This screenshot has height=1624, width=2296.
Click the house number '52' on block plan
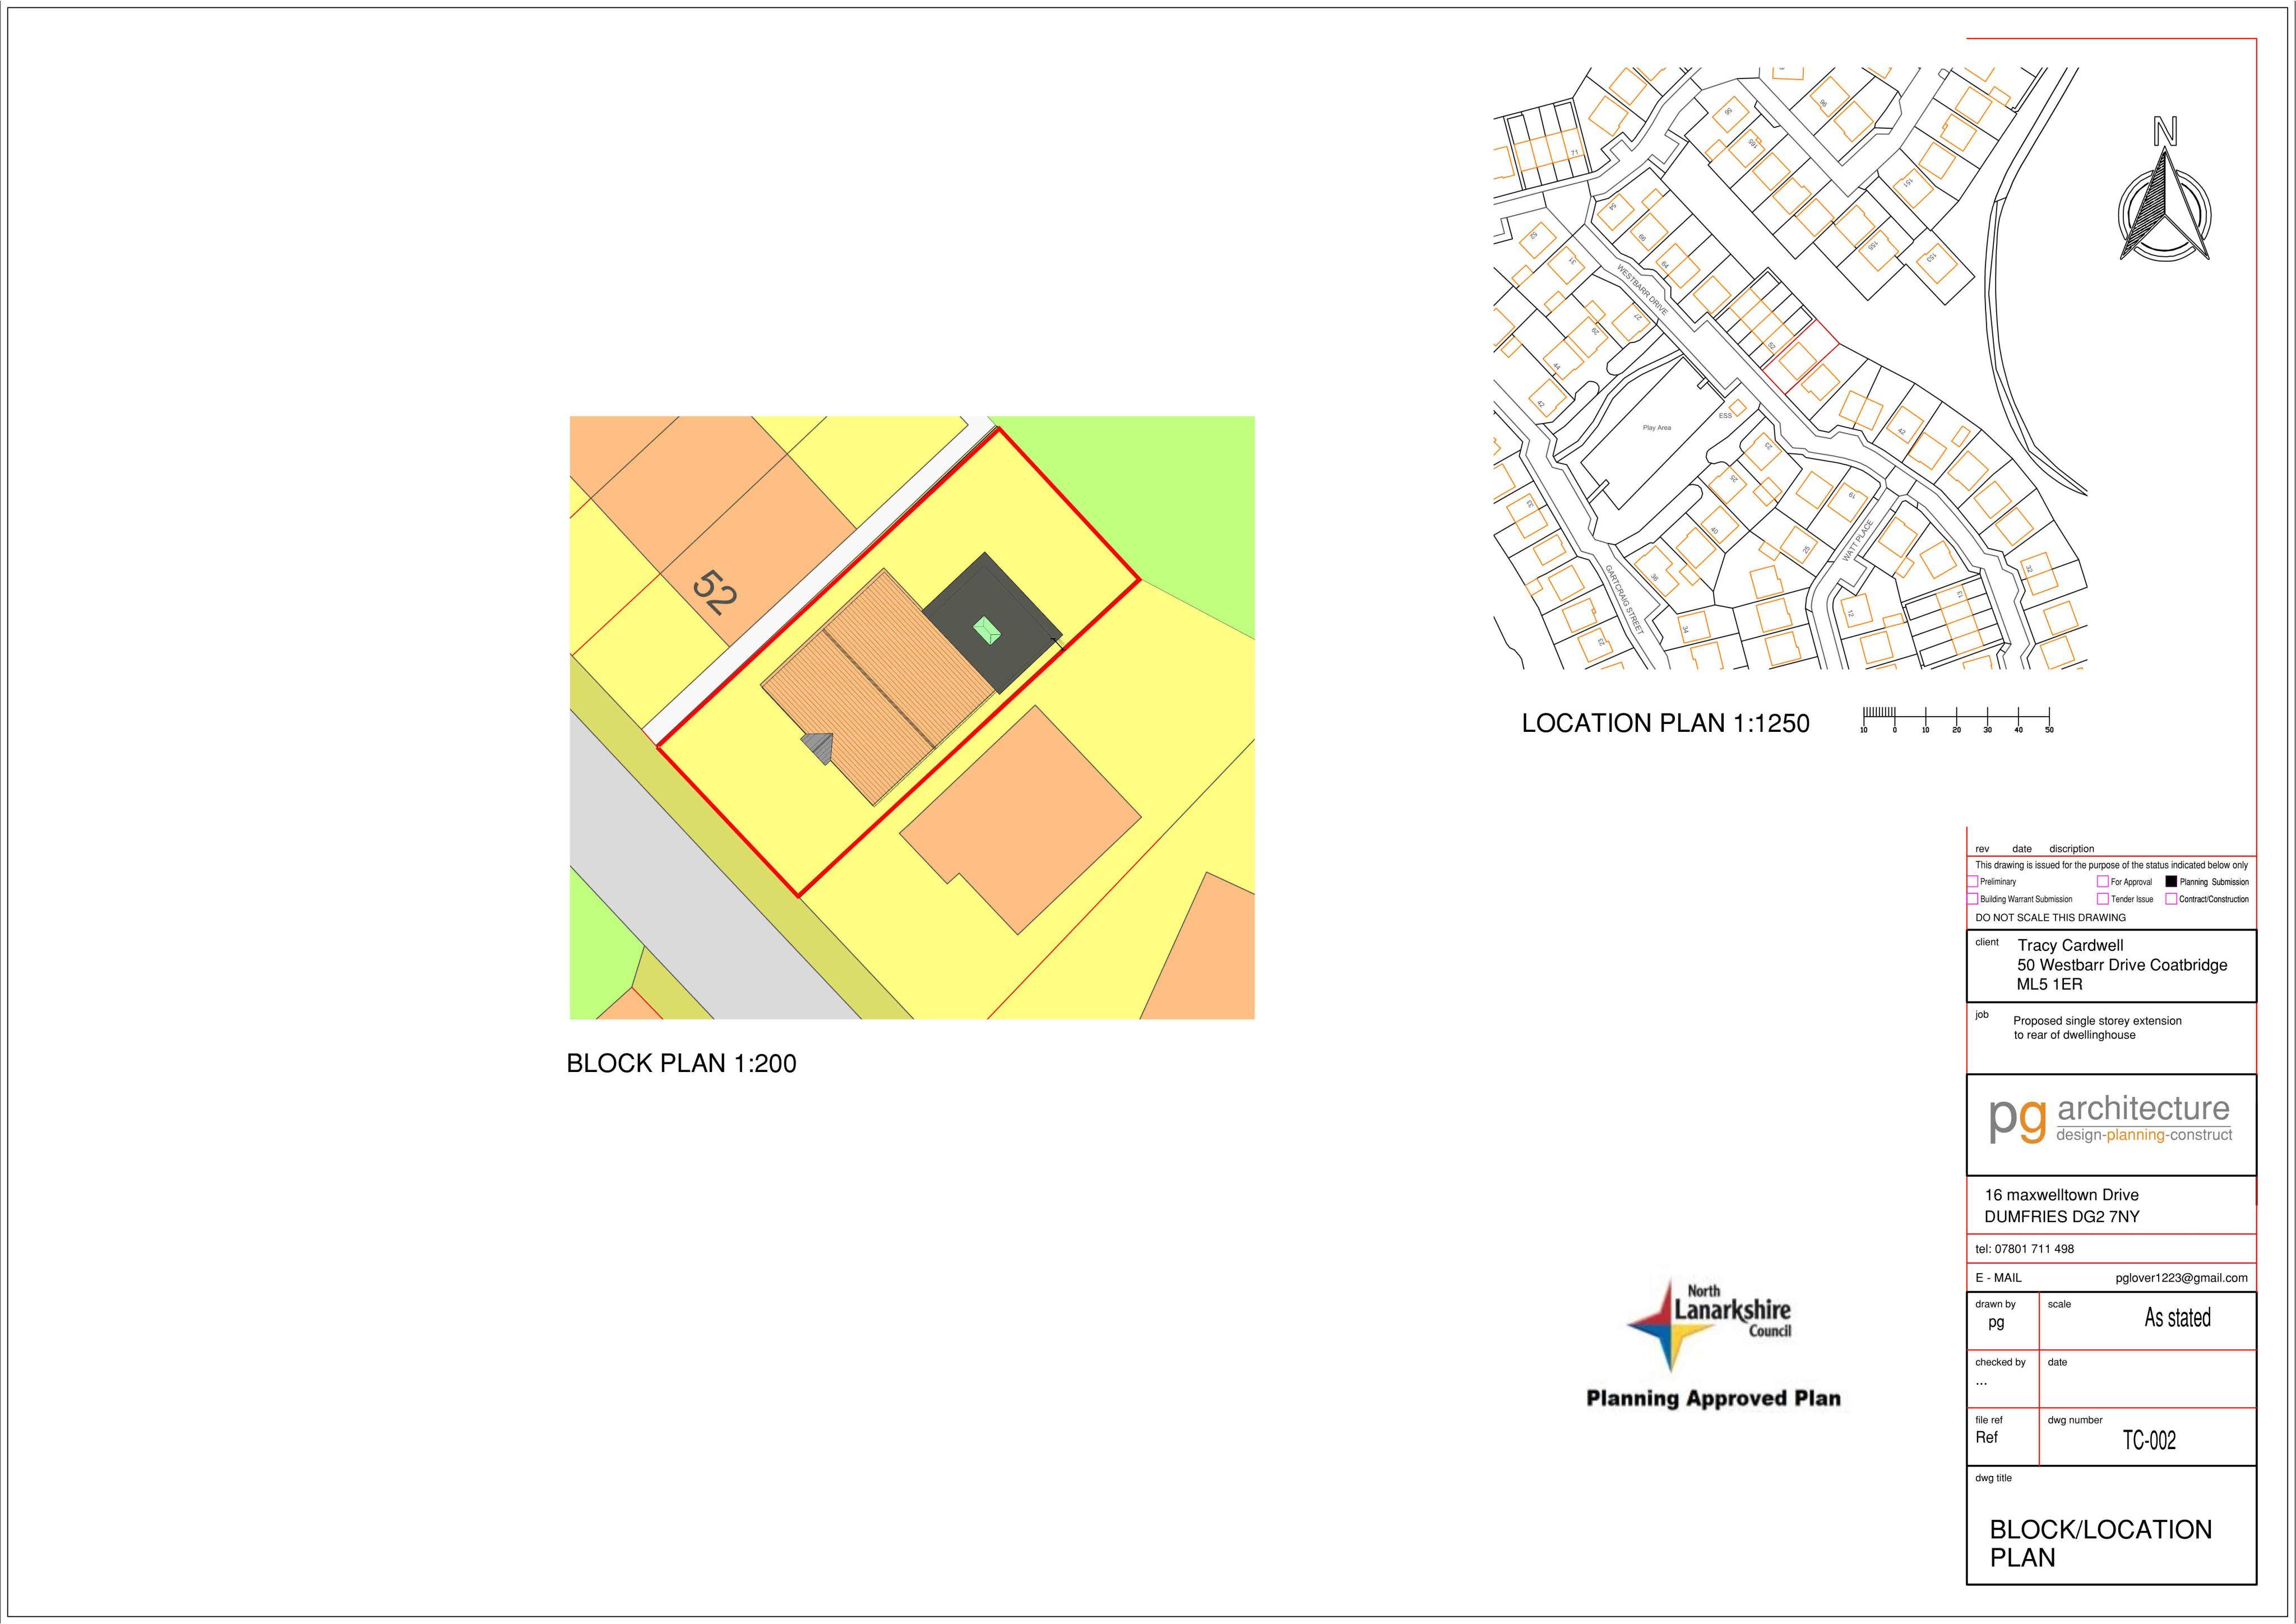tap(714, 593)
